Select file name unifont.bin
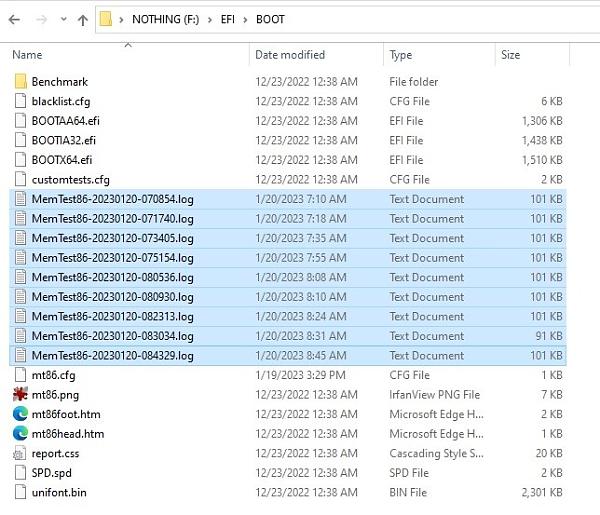The height and width of the screenshot is (515, 600). (x=59, y=492)
